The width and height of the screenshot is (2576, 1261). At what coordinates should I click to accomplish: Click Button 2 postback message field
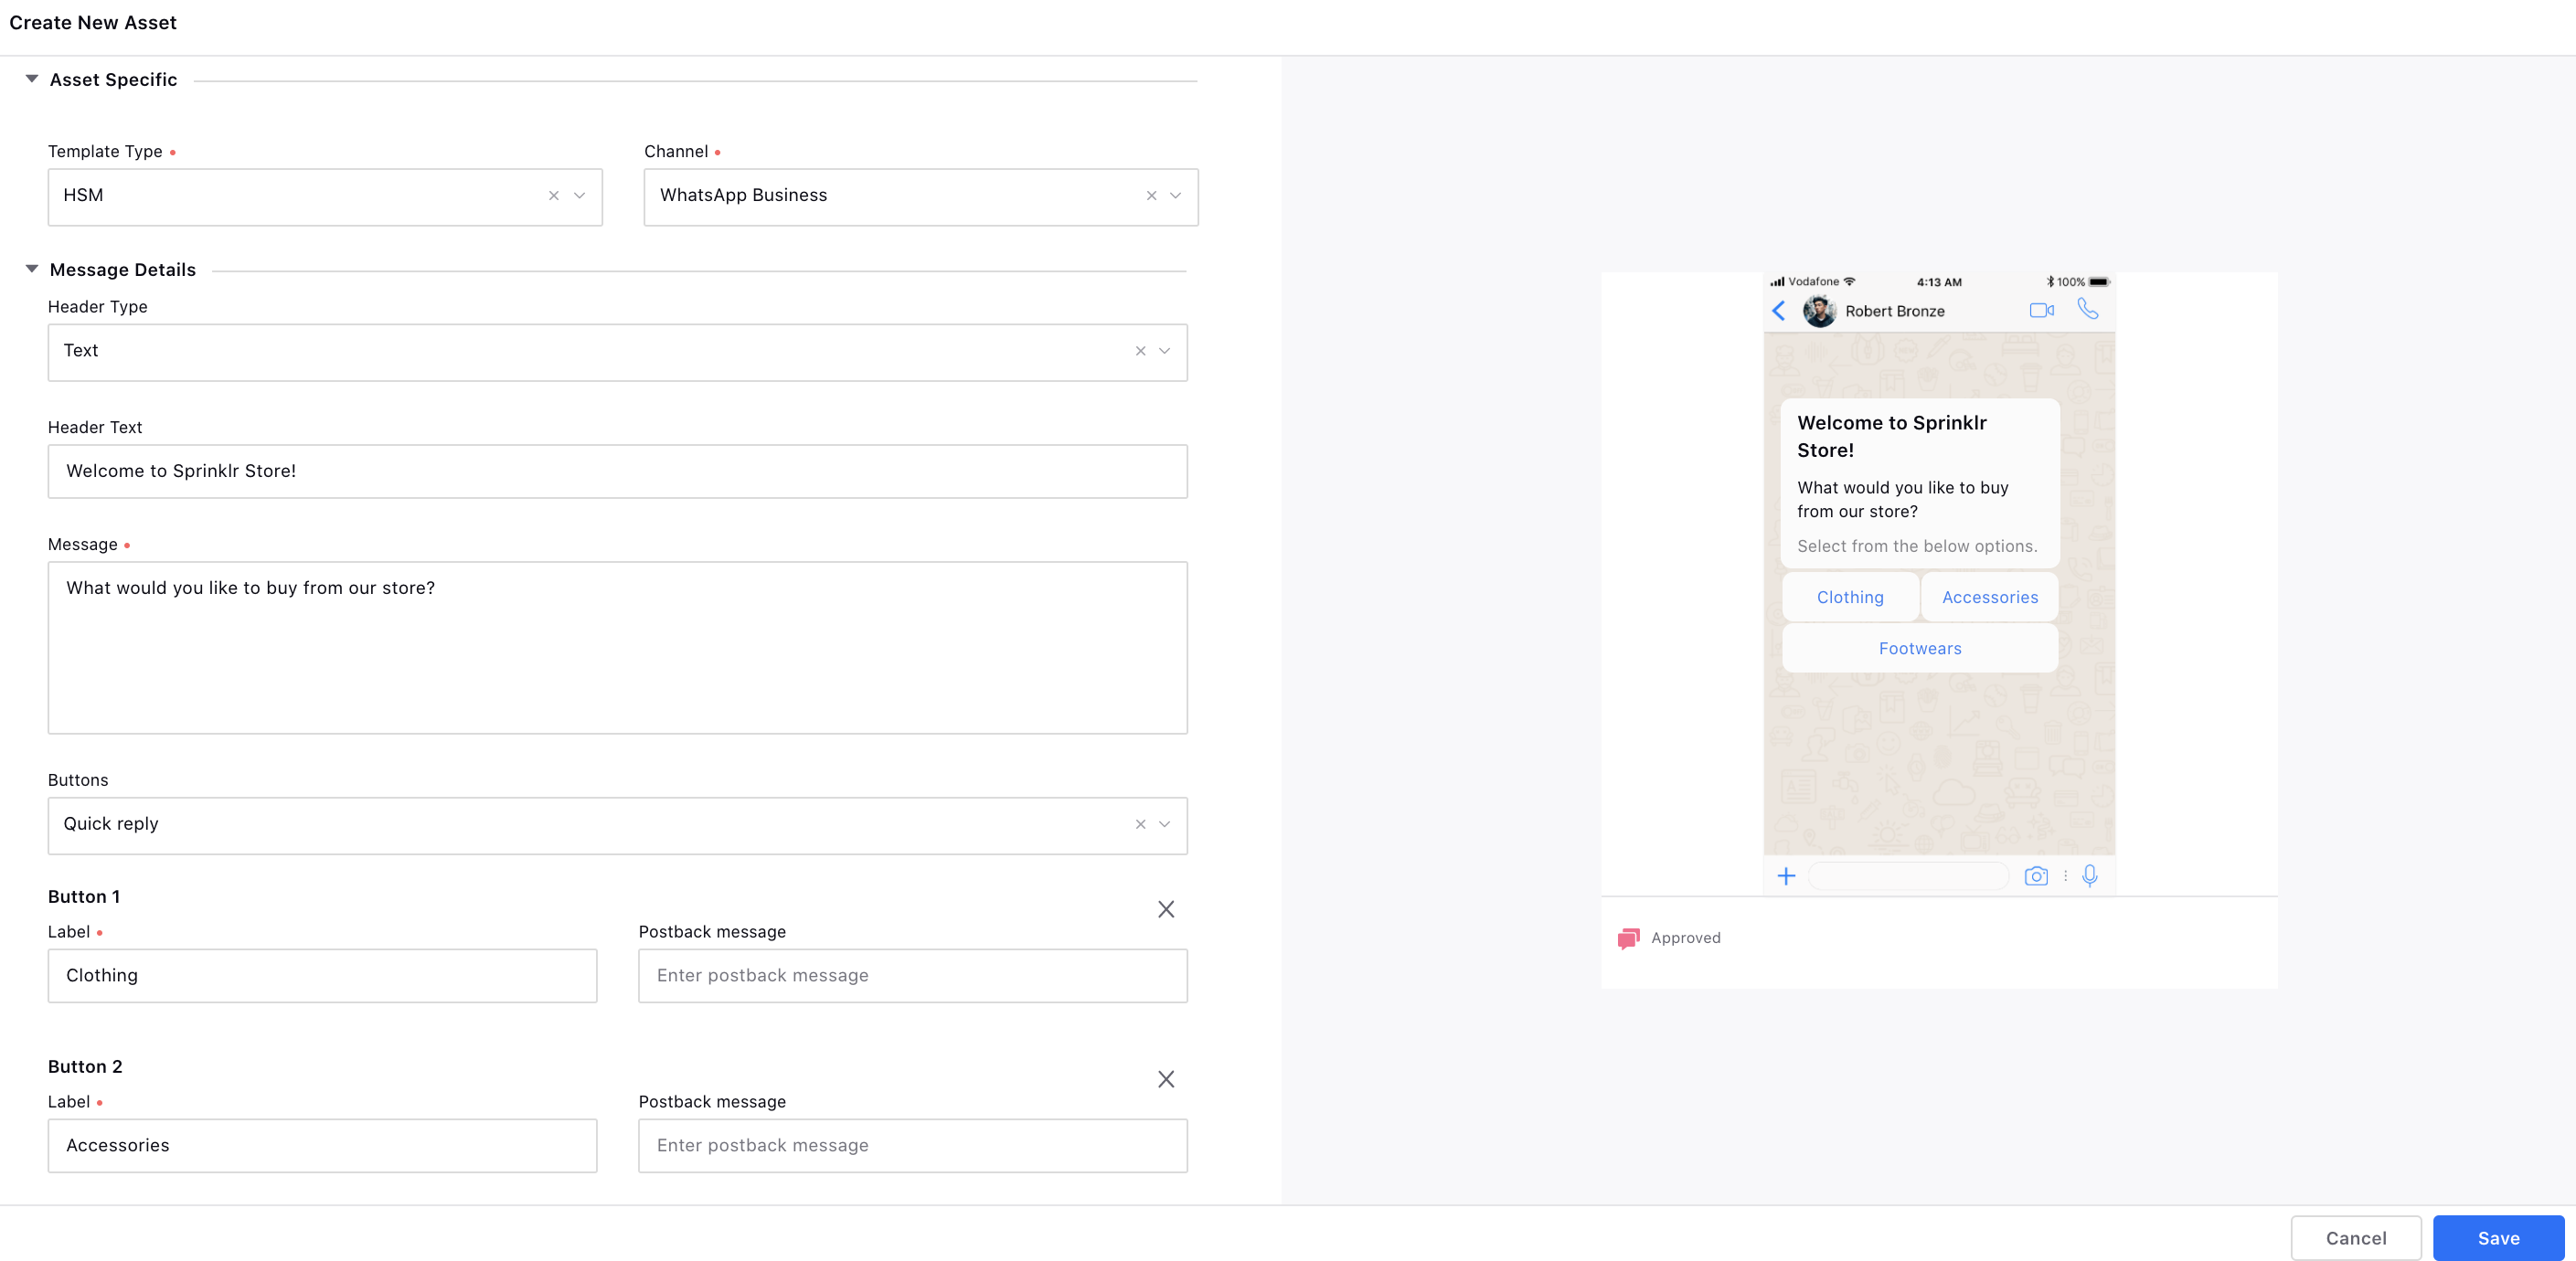pyautogui.click(x=913, y=1146)
